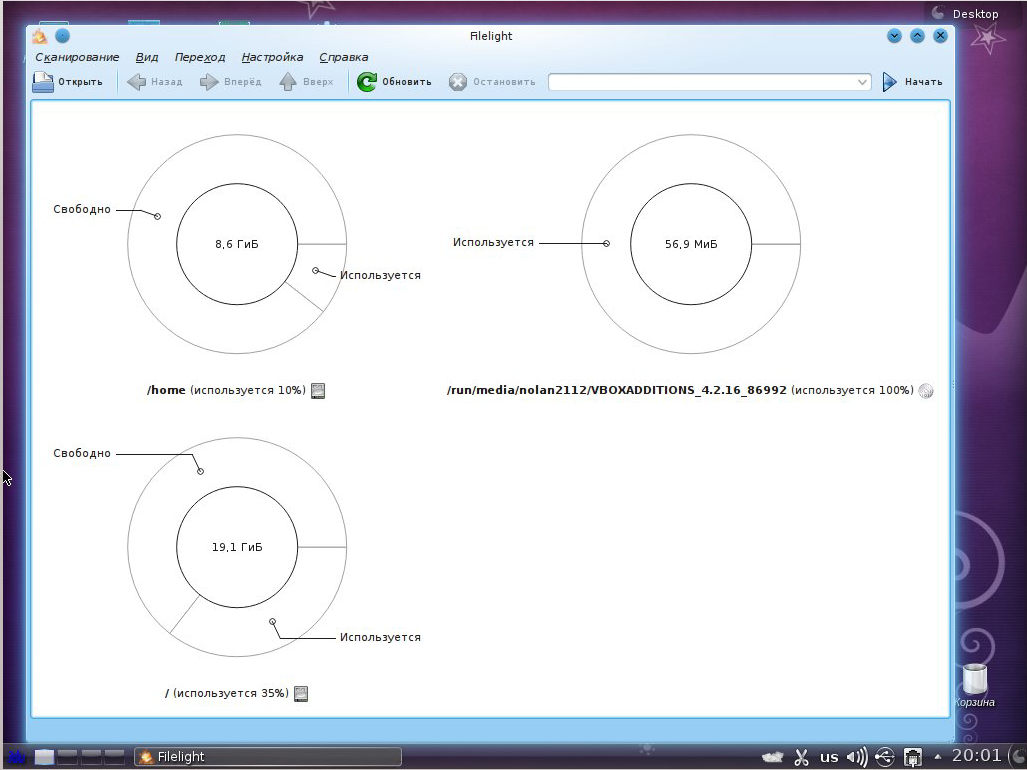
Task: Click the 56,9 МиБ center value
Action: 691,244
